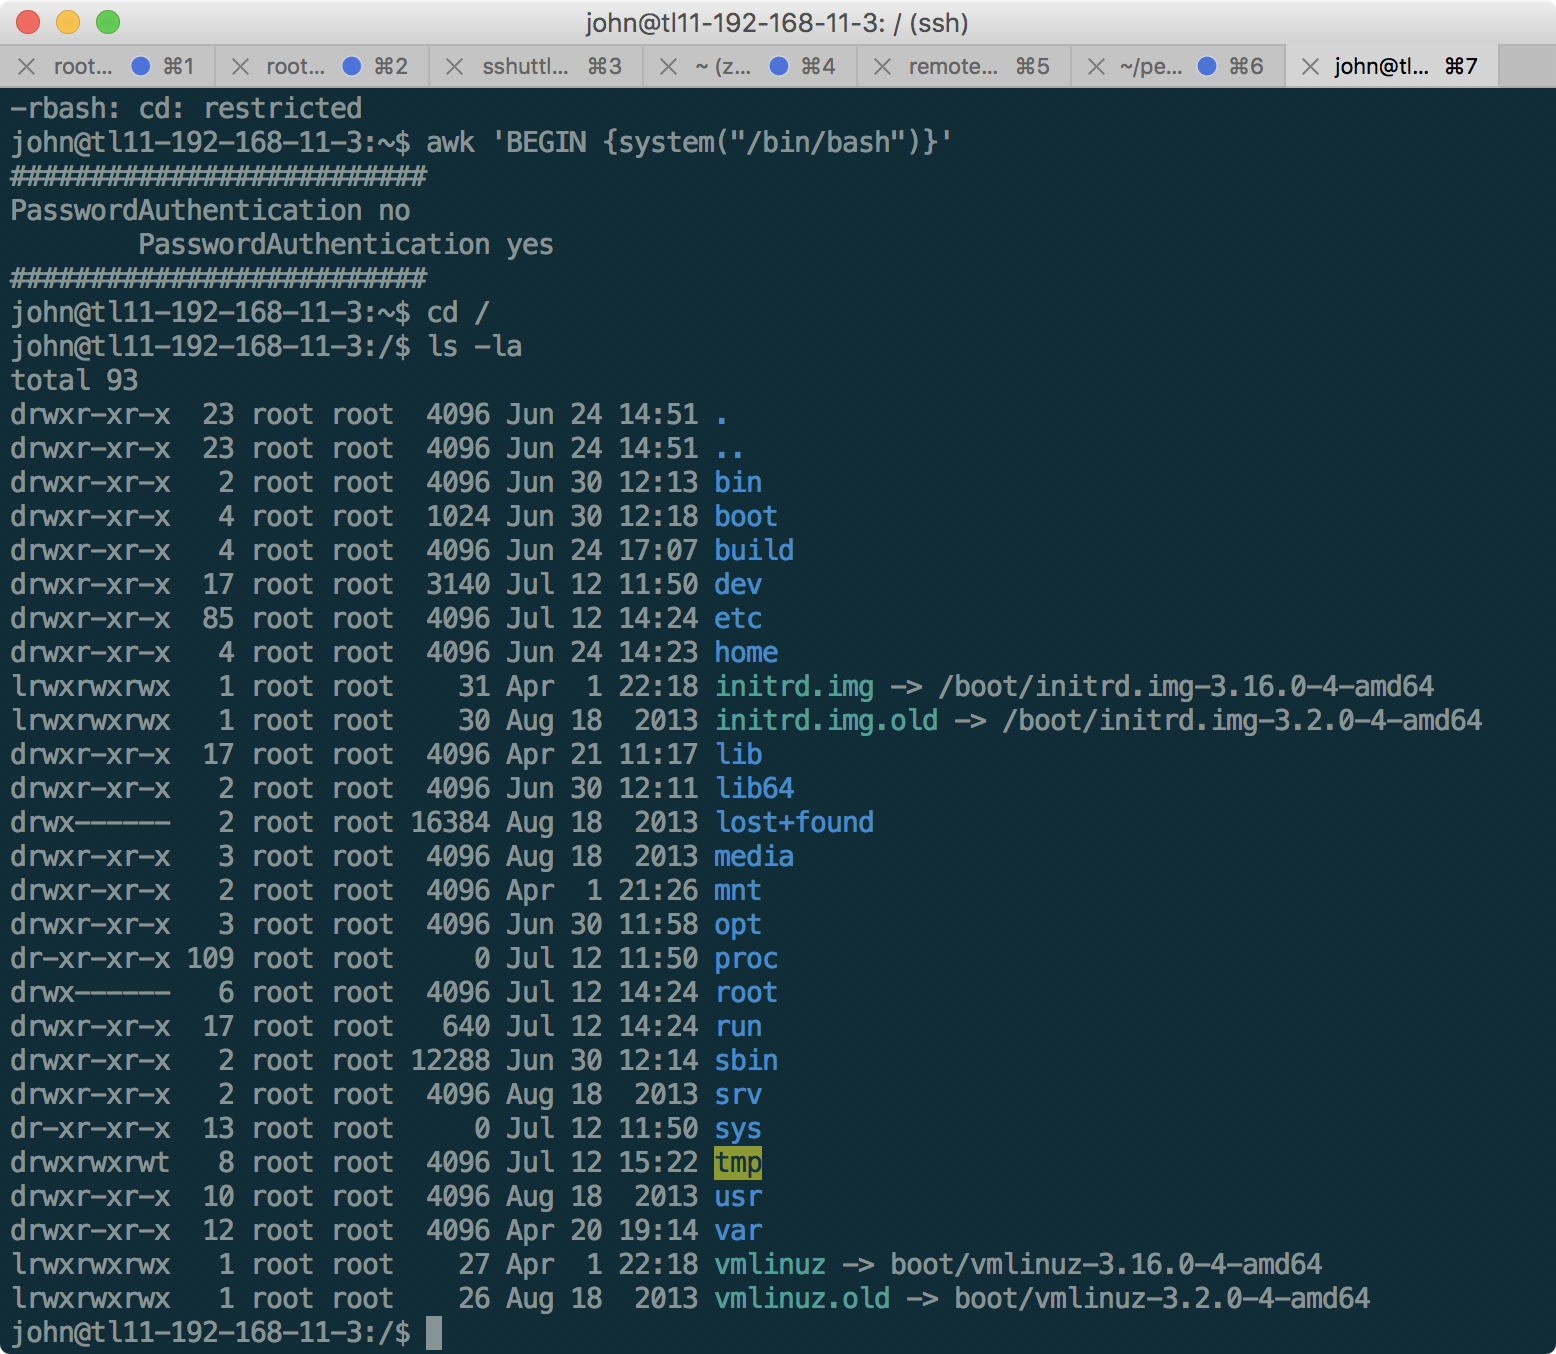Switch to the ~/pe... tab ⌘6

pos(1178,67)
